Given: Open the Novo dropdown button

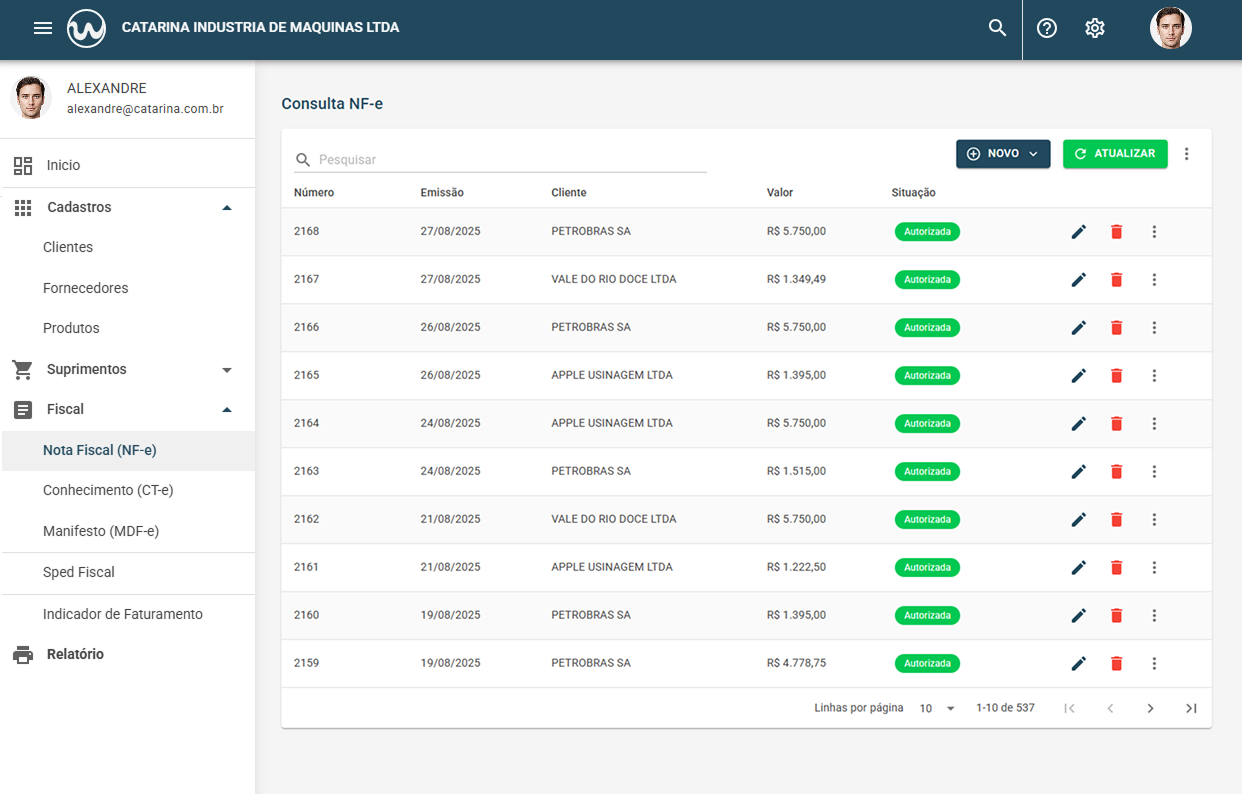Looking at the screenshot, I should pyautogui.click(x=1003, y=154).
